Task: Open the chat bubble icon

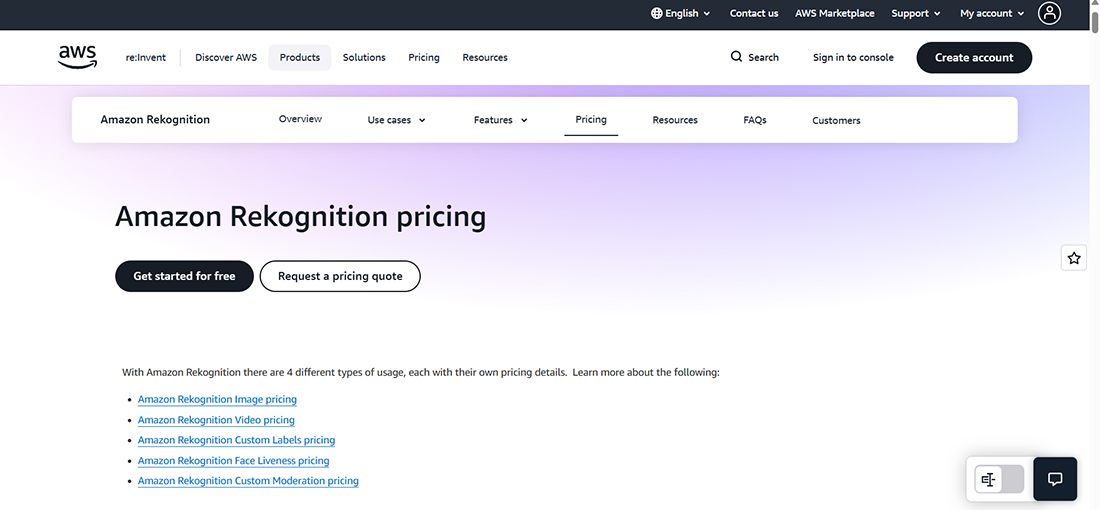Action: [x=1055, y=479]
